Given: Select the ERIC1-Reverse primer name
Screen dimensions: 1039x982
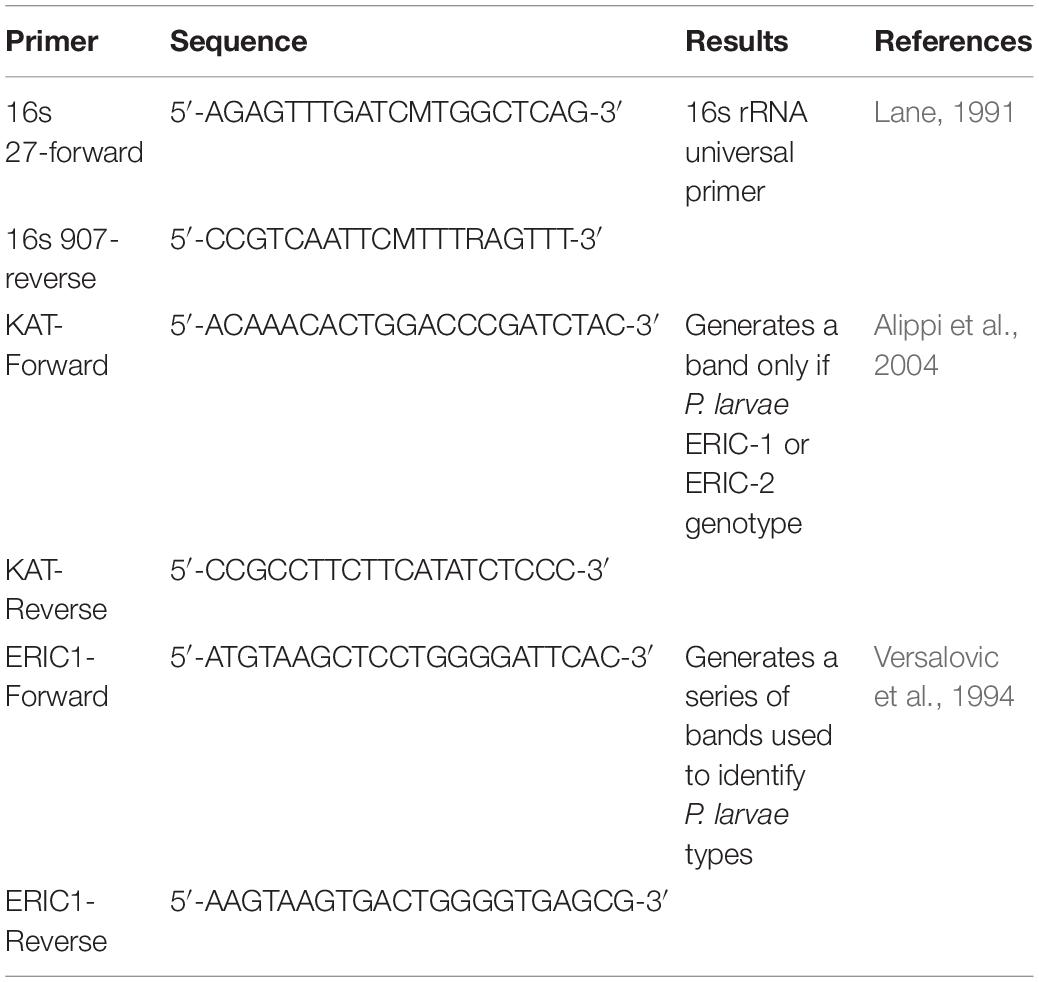Looking at the screenshot, I should (56, 921).
